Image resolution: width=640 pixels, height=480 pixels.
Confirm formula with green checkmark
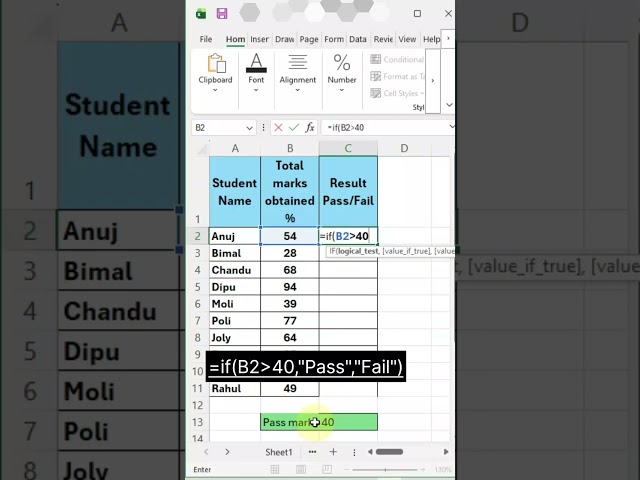(293, 128)
